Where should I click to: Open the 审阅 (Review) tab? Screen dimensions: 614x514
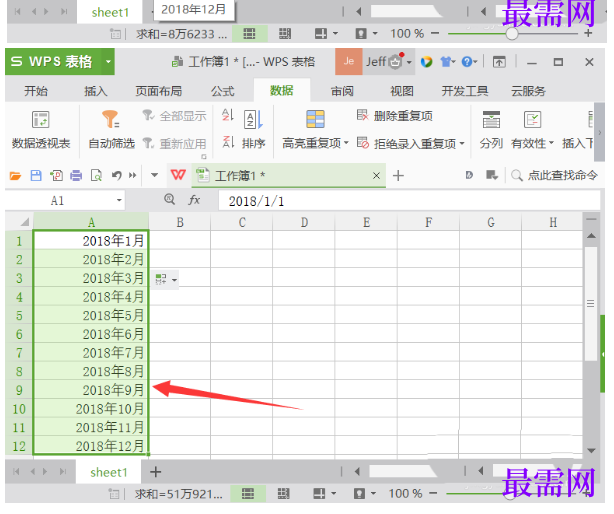pos(342,91)
